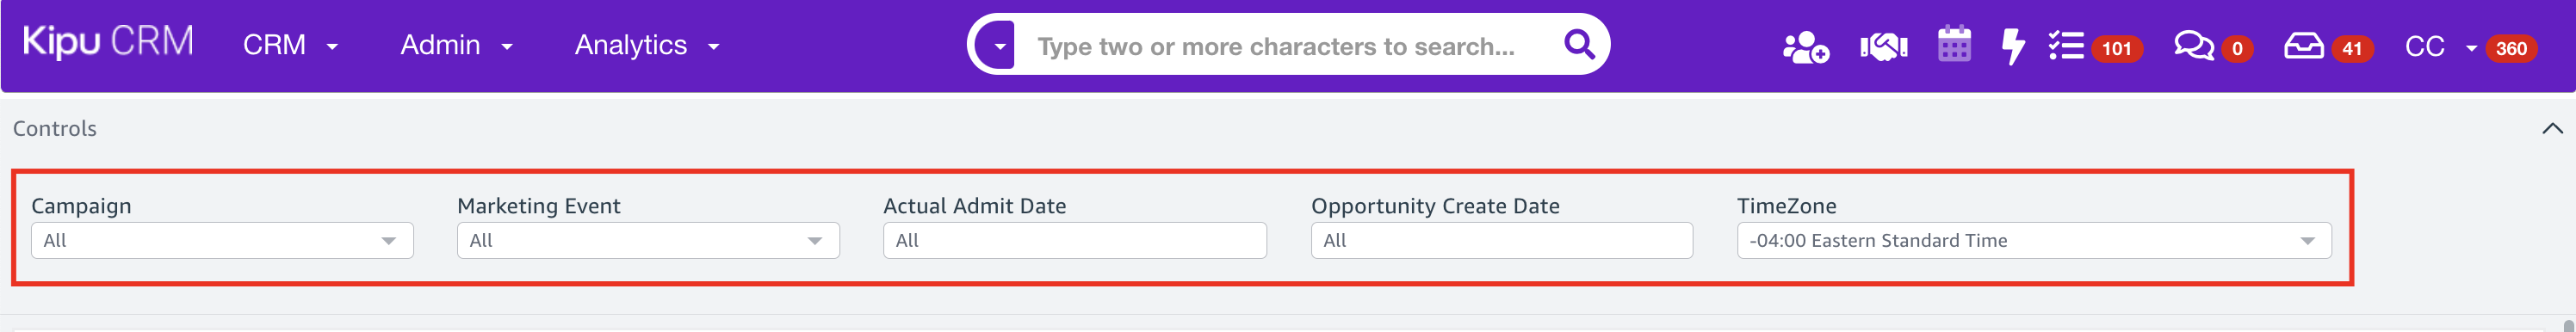The width and height of the screenshot is (2576, 332).
Task: Open the inbox tray icon
Action: (x=2304, y=46)
